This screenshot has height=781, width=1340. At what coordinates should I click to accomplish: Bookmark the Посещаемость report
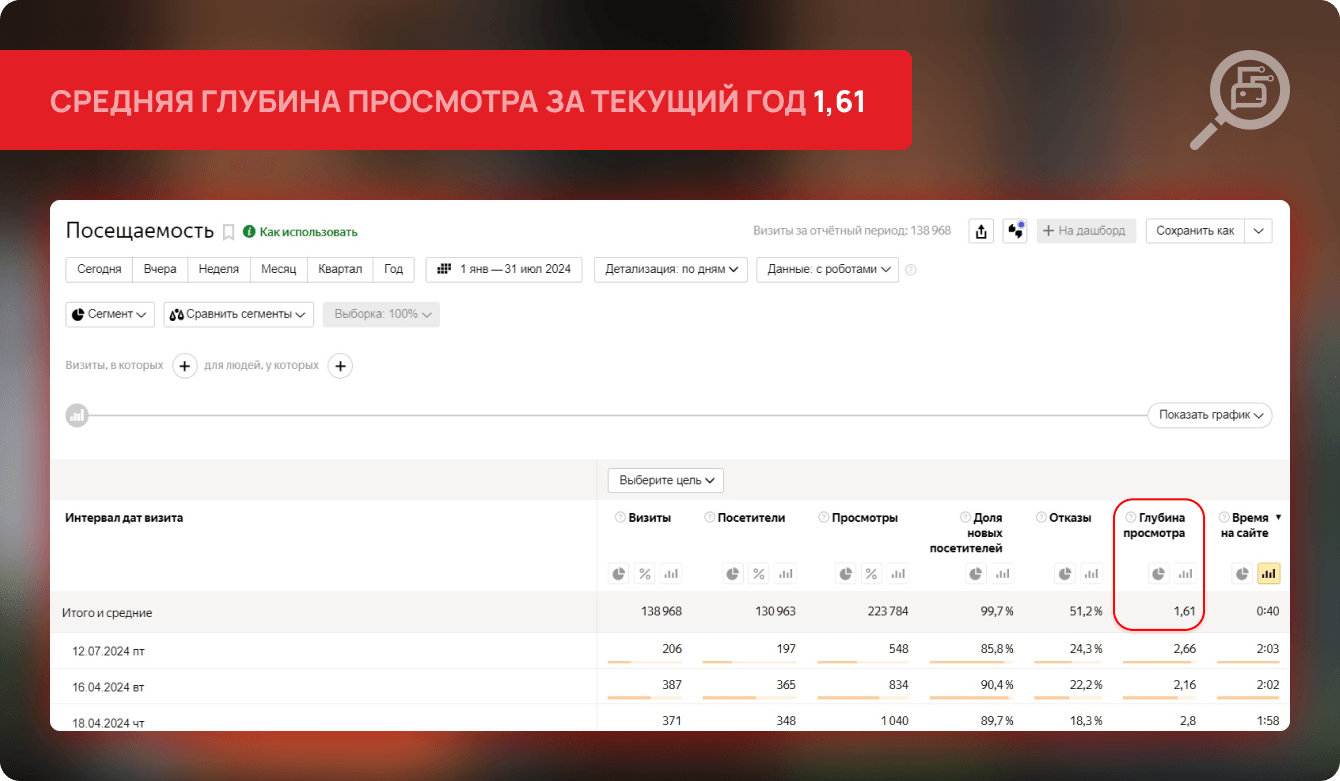[228, 232]
